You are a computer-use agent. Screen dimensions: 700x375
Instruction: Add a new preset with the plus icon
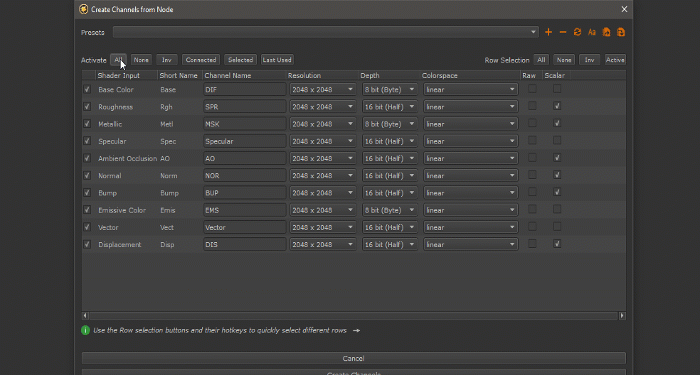coord(548,32)
